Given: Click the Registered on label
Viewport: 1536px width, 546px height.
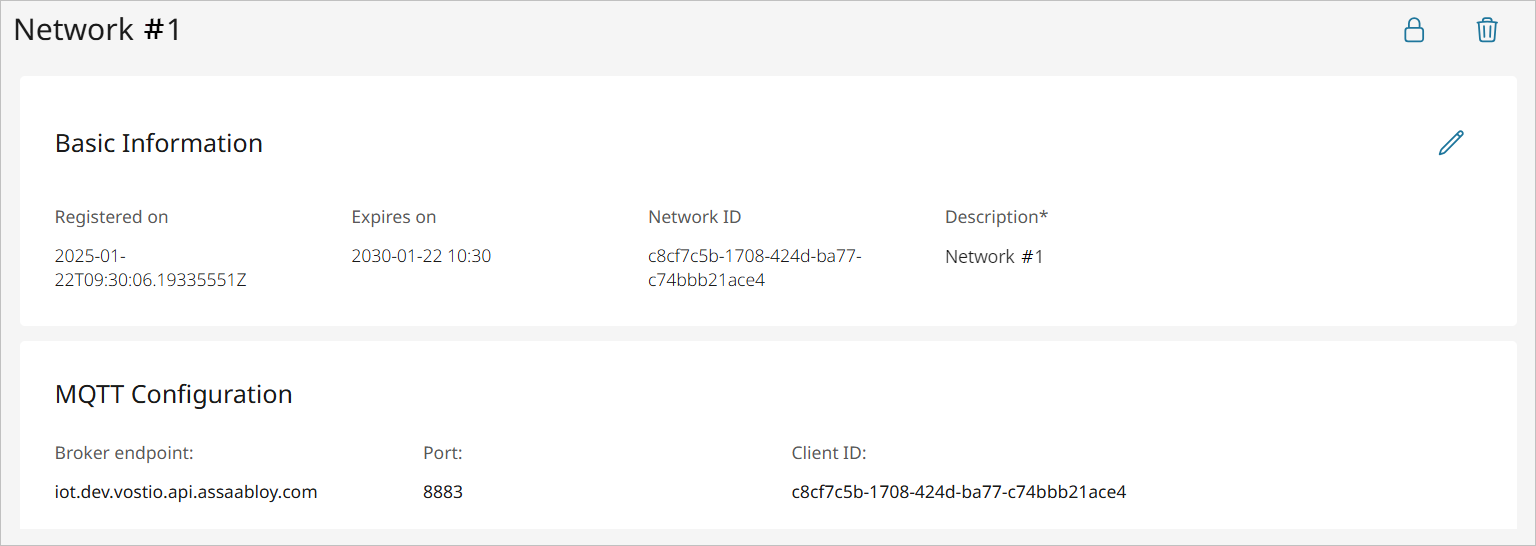Looking at the screenshot, I should 111,217.
